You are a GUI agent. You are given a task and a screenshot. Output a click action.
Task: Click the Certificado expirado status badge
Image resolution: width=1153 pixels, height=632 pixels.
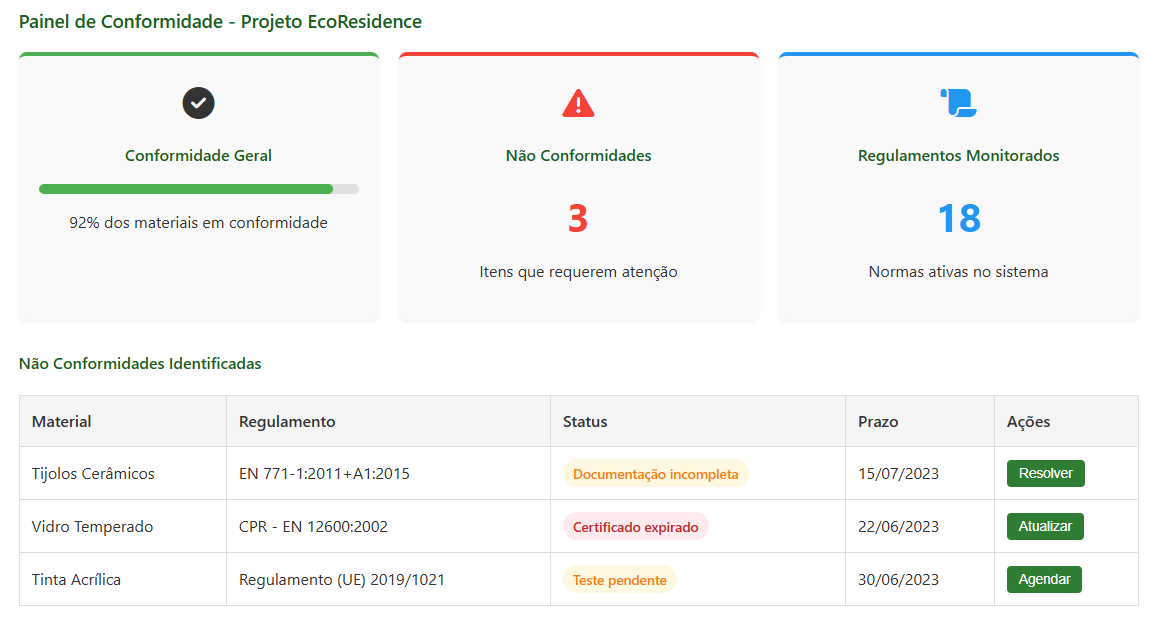click(x=635, y=527)
